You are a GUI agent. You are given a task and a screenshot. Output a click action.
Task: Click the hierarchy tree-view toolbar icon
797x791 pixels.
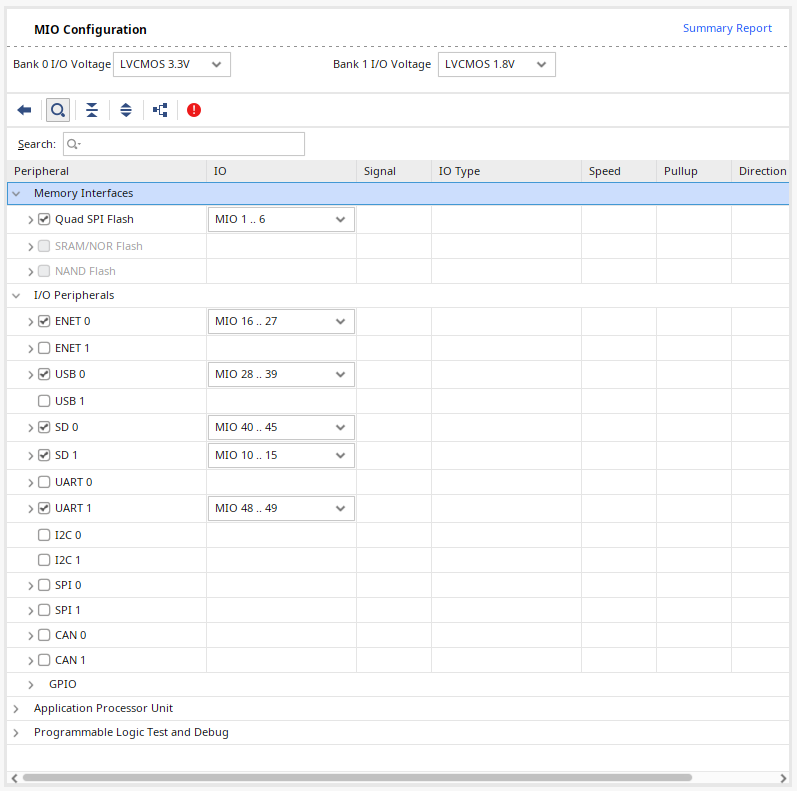tap(160, 110)
